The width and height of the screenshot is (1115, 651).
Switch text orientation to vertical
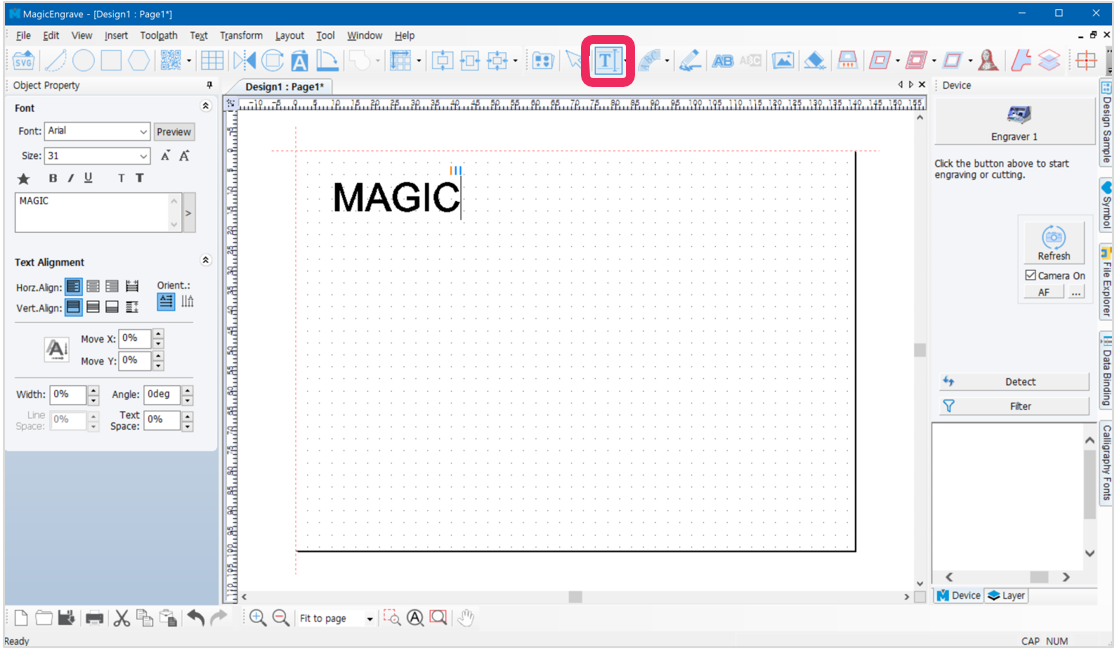pyautogui.click(x=188, y=301)
